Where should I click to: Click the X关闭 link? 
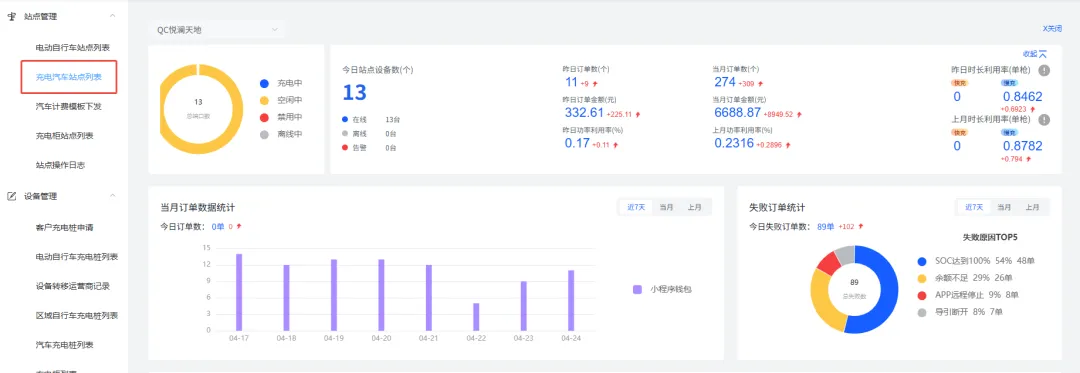coord(1052,29)
